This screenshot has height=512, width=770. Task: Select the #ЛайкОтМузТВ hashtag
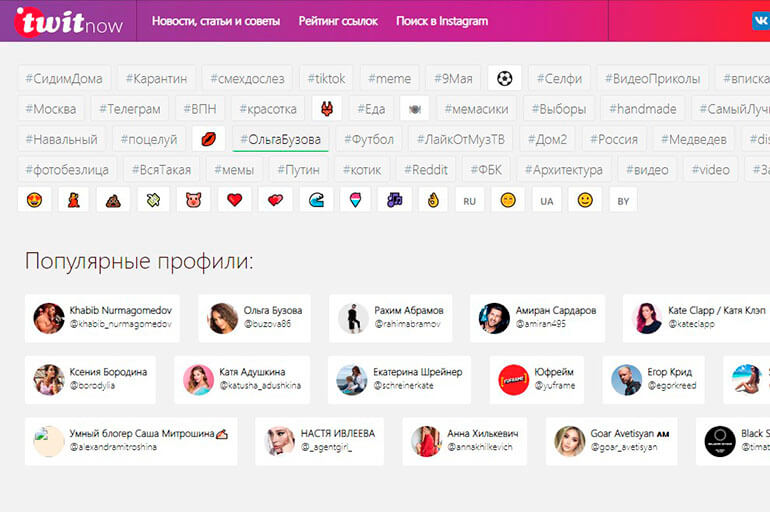click(x=461, y=139)
